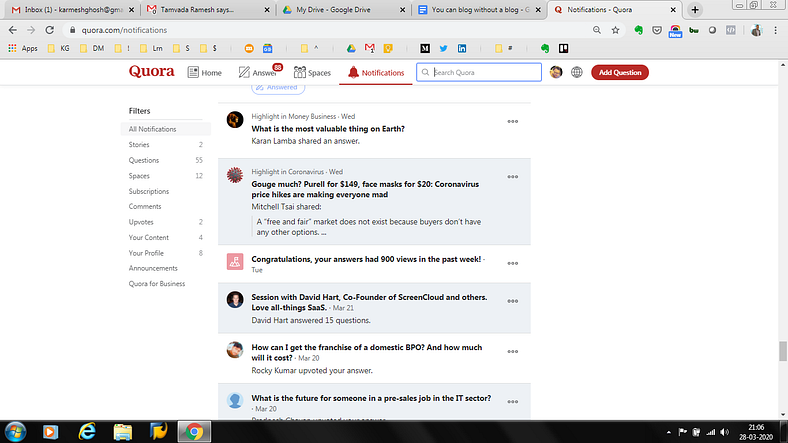This screenshot has width=788, height=443.
Task: Click the address bar URL
Action: [x=124, y=30]
